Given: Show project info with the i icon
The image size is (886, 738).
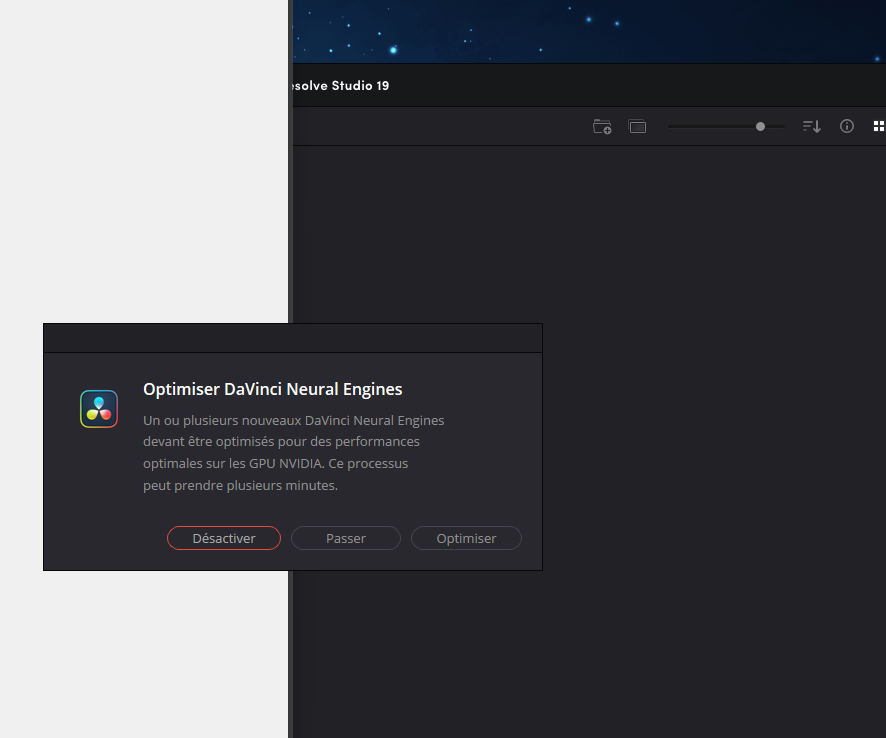Looking at the screenshot, I should (x=846, y=126).
